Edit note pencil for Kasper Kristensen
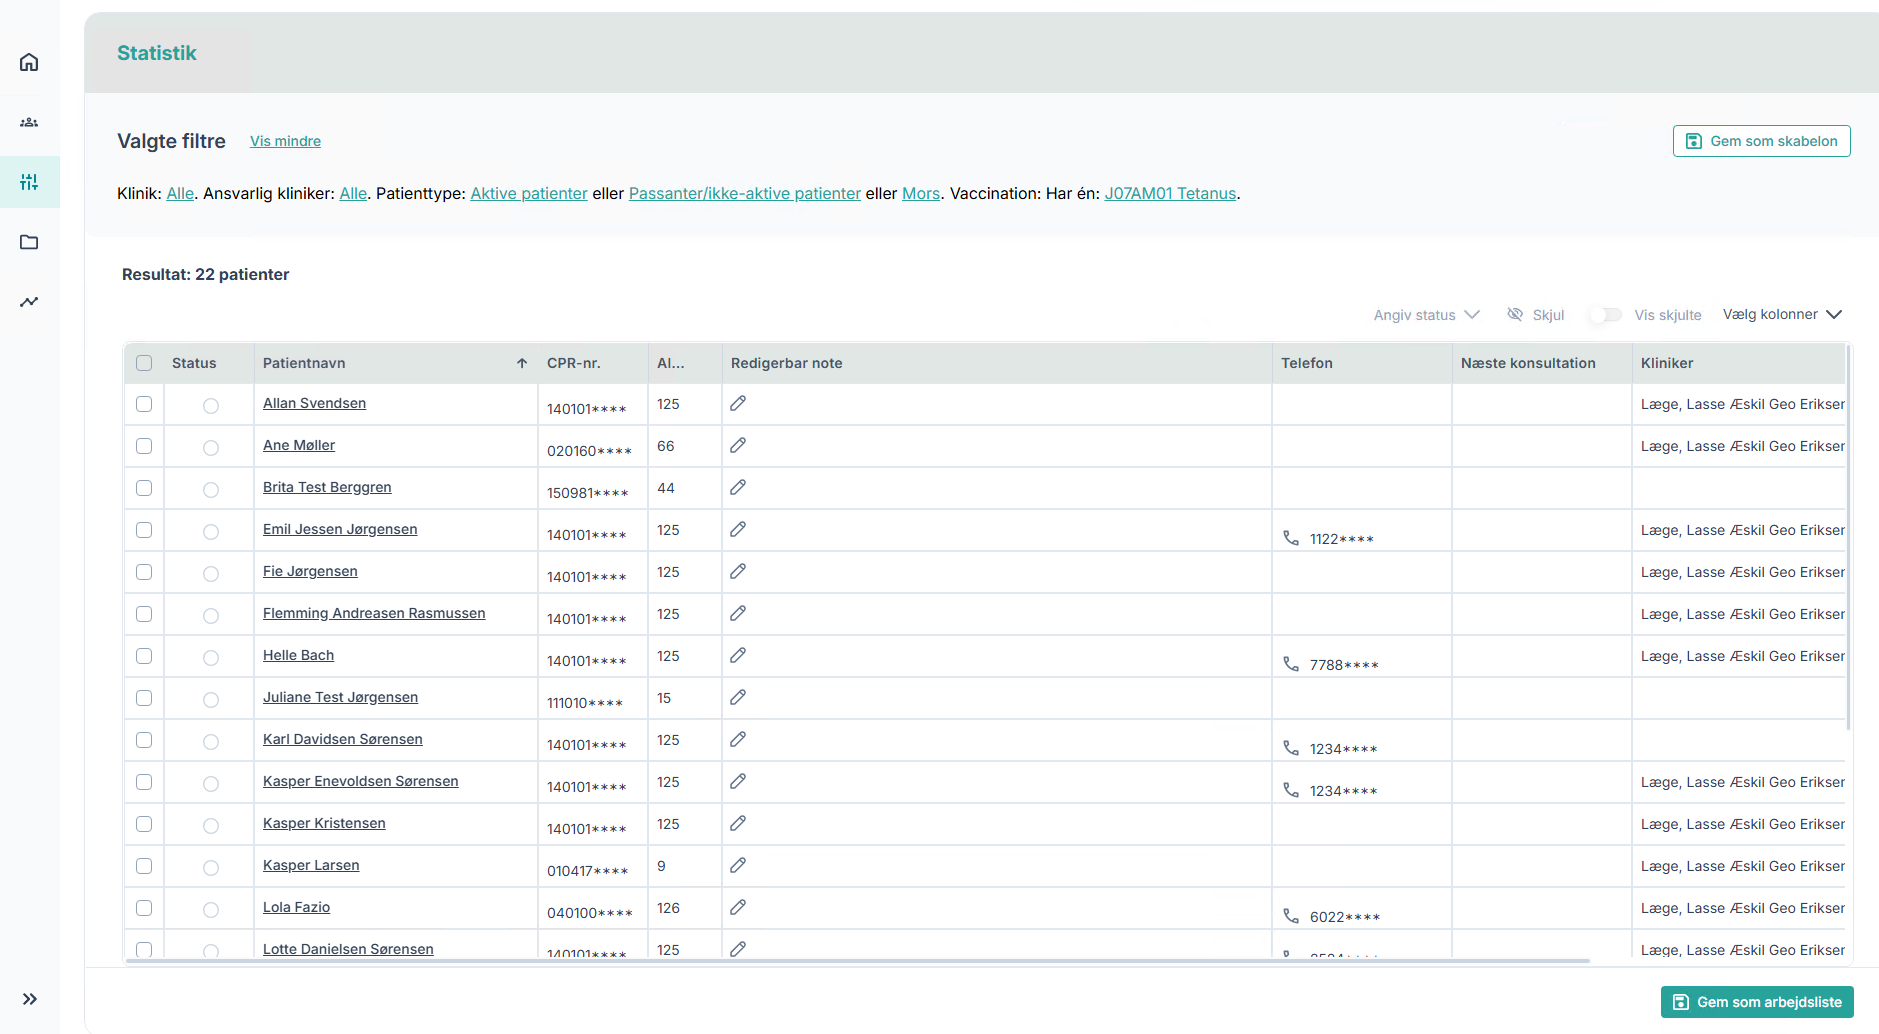 click(738, 823)
